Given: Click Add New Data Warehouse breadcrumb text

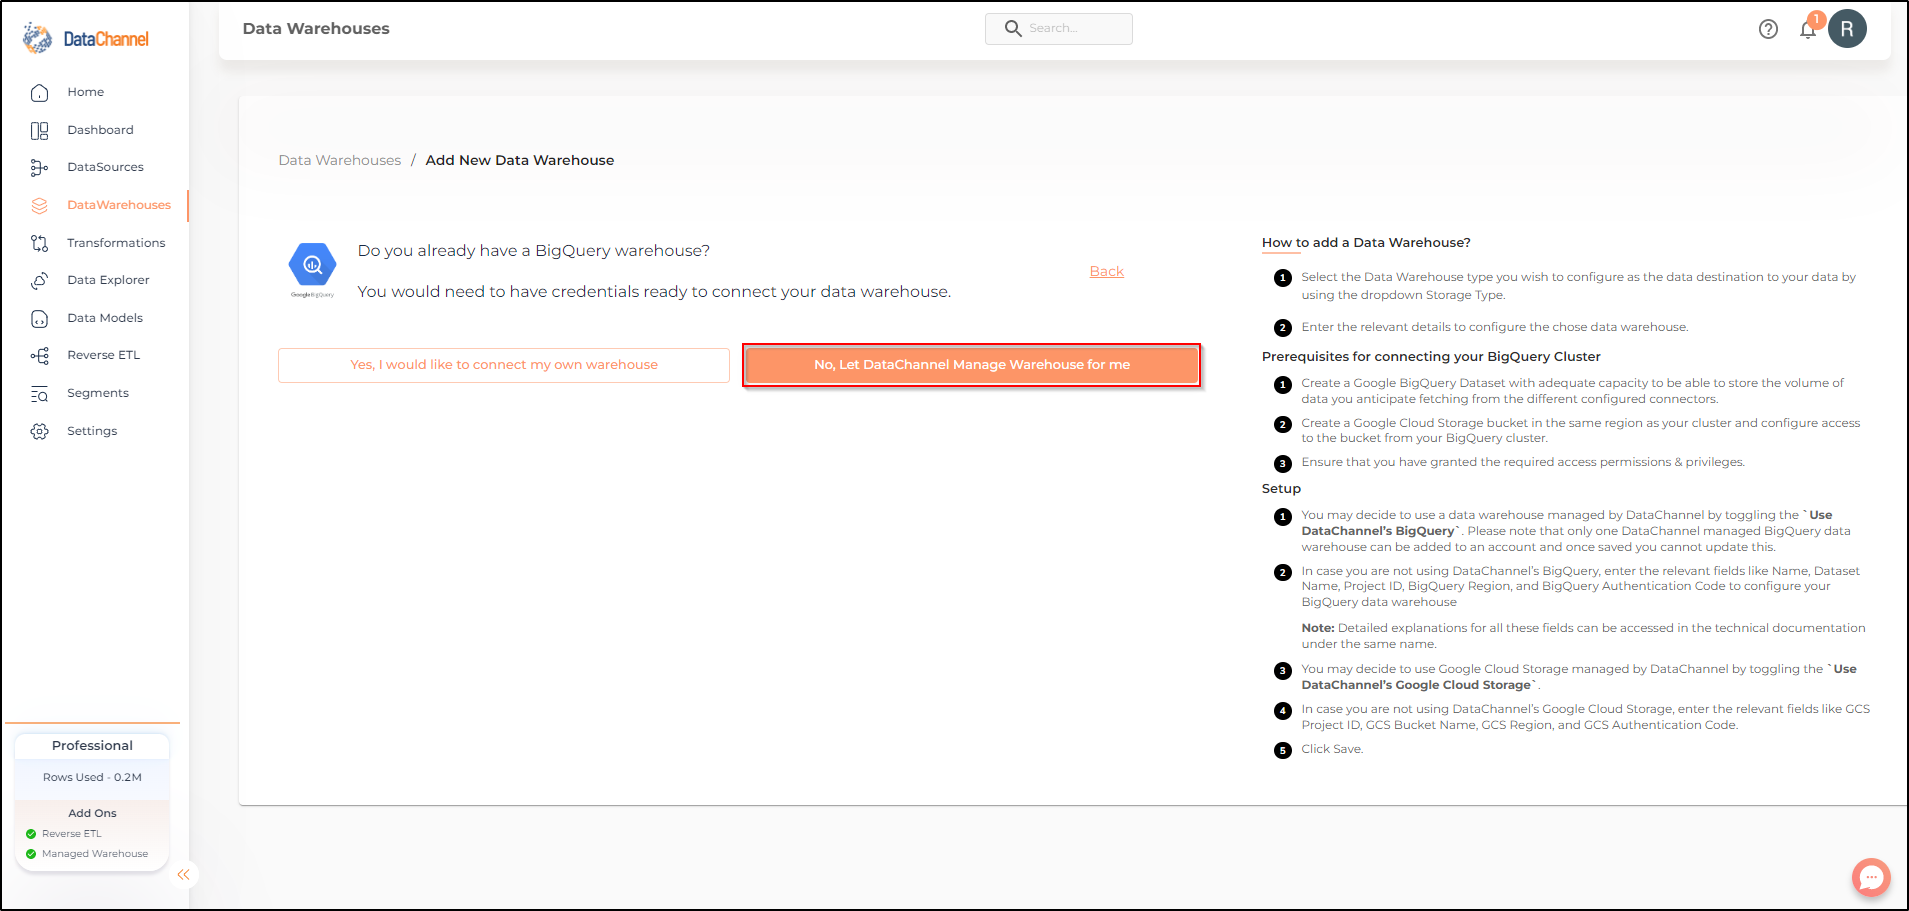Looking at the screenshot, I should point(520,160).
